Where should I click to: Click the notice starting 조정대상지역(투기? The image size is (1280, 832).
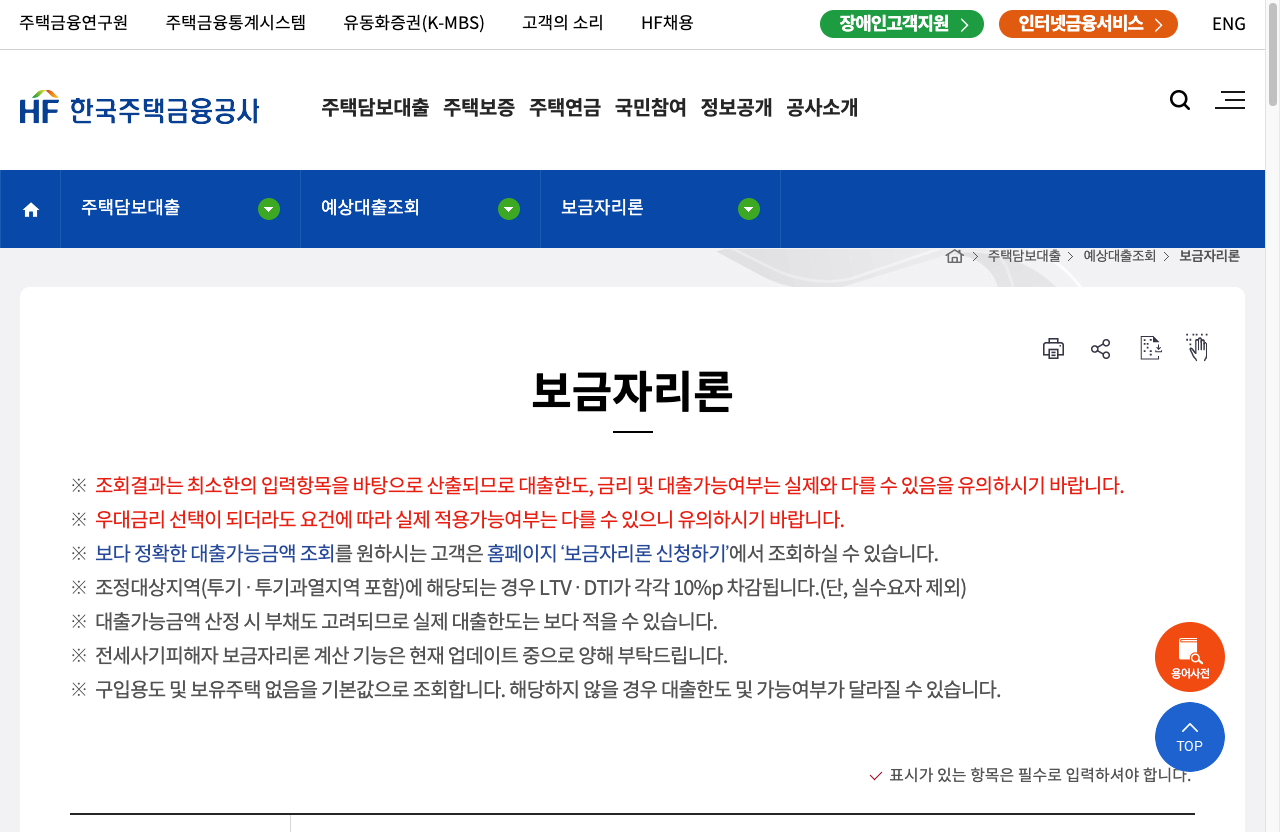(x=531, y=587)
